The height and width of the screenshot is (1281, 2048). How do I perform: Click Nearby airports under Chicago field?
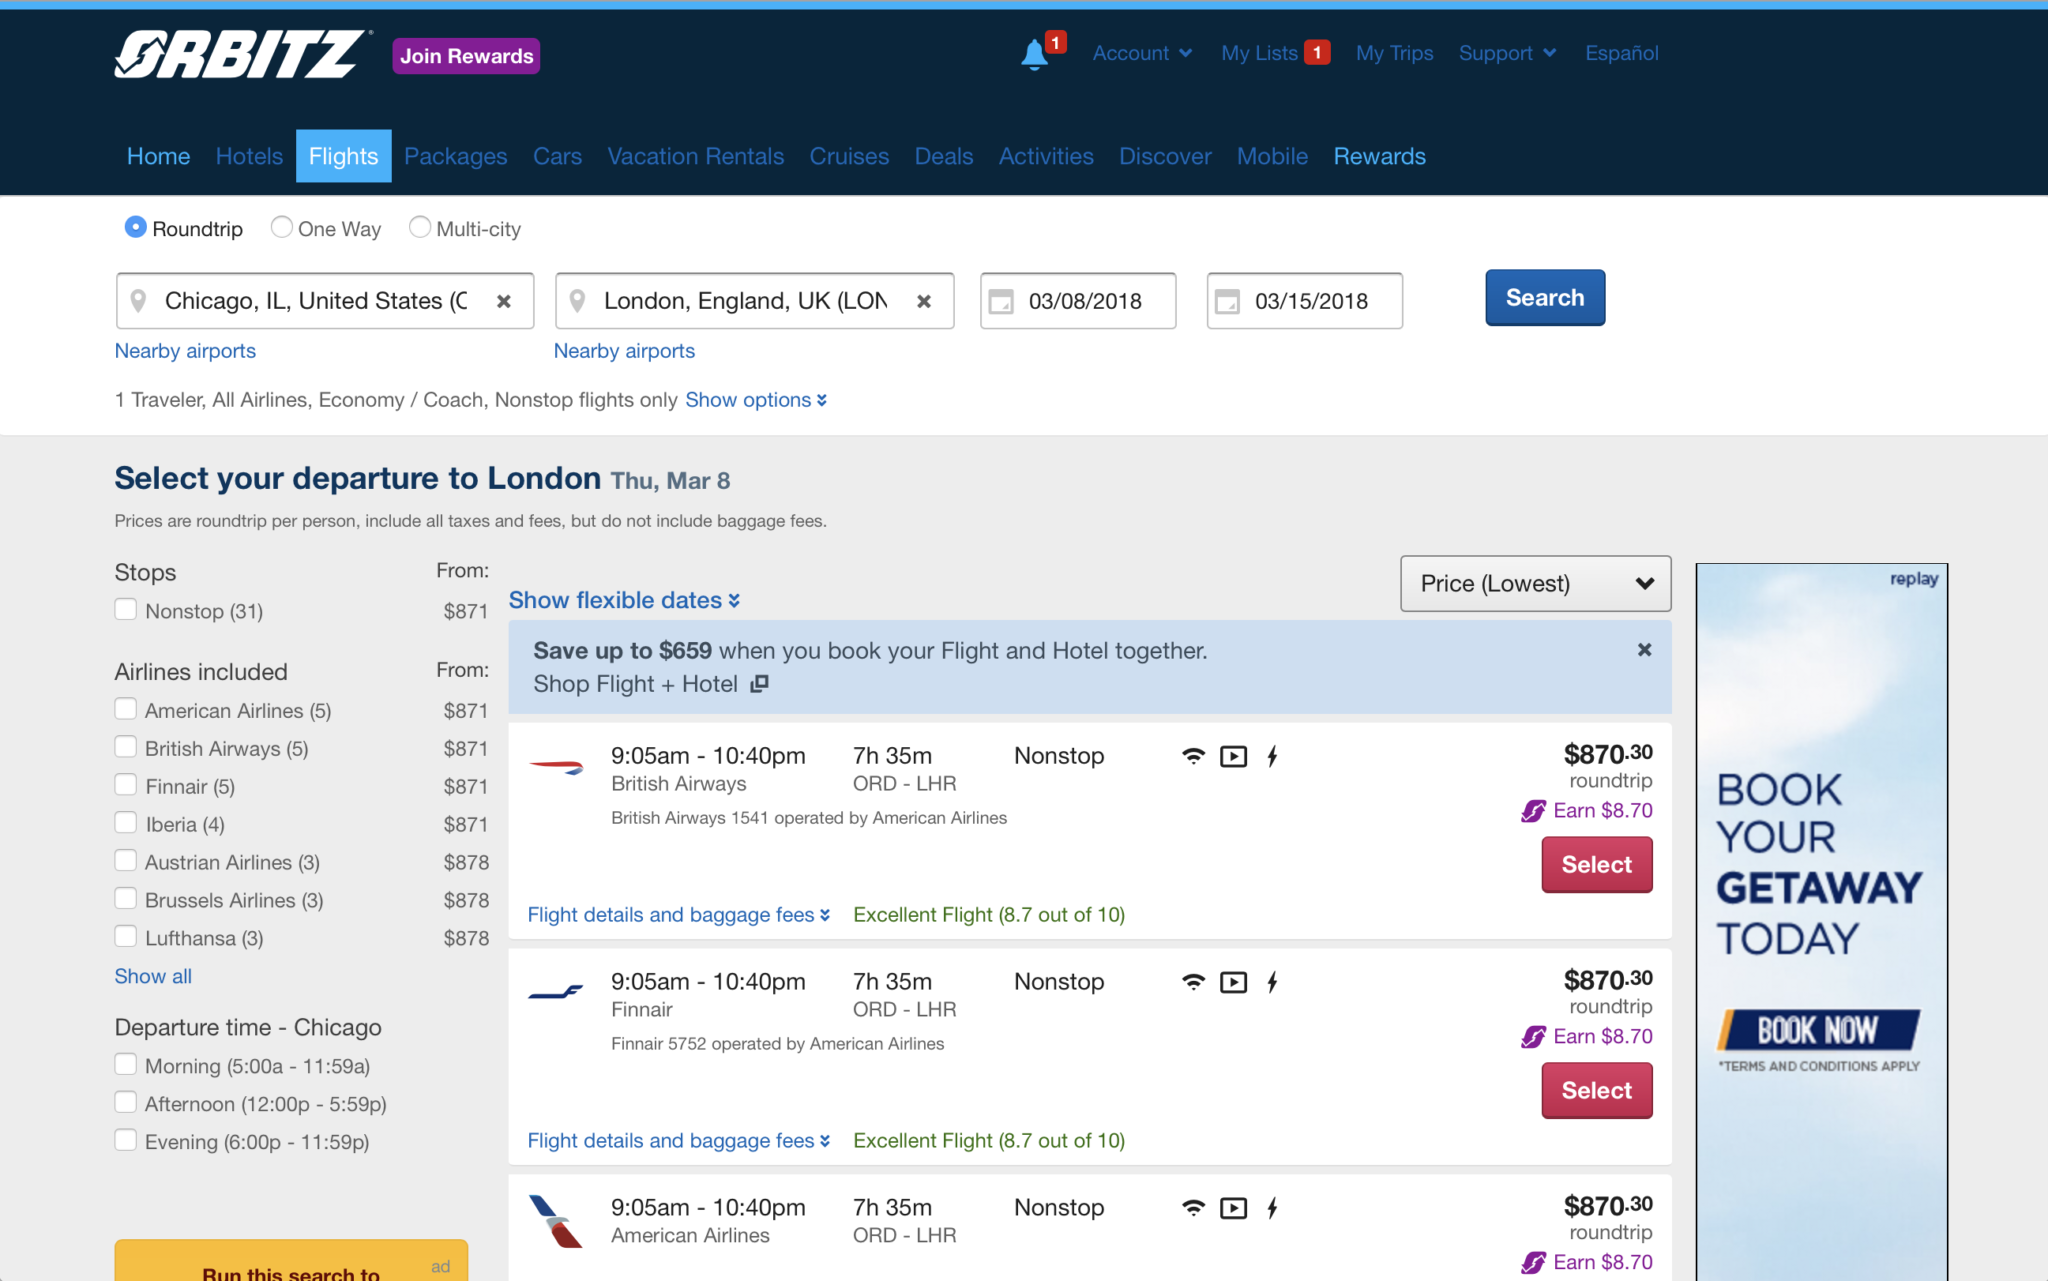tap(185, 351)
